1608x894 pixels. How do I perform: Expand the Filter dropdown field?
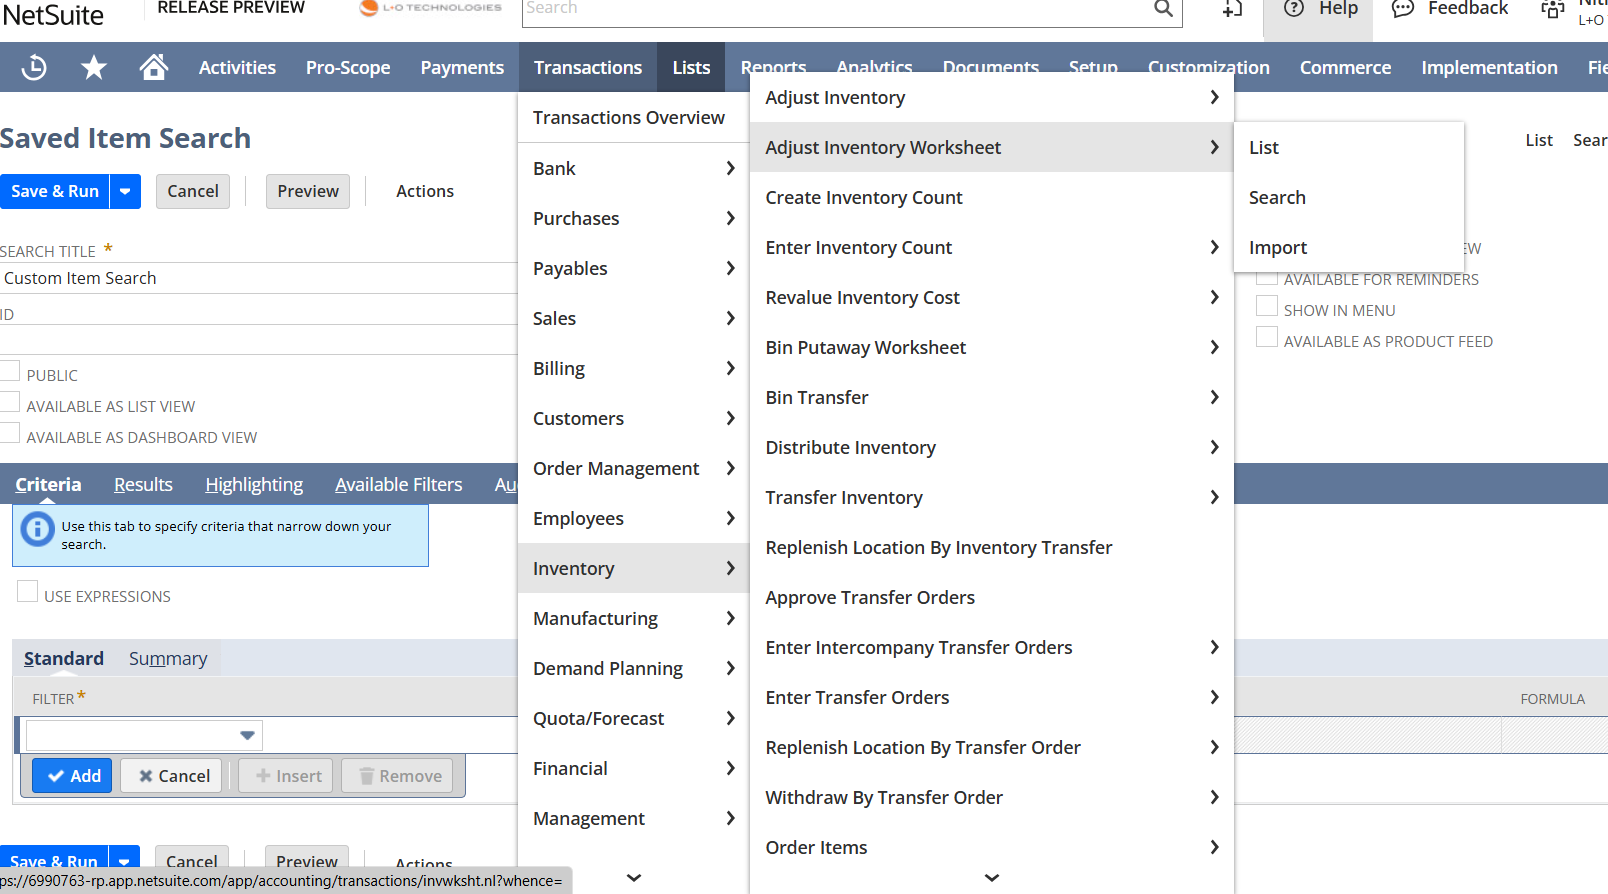247,736
